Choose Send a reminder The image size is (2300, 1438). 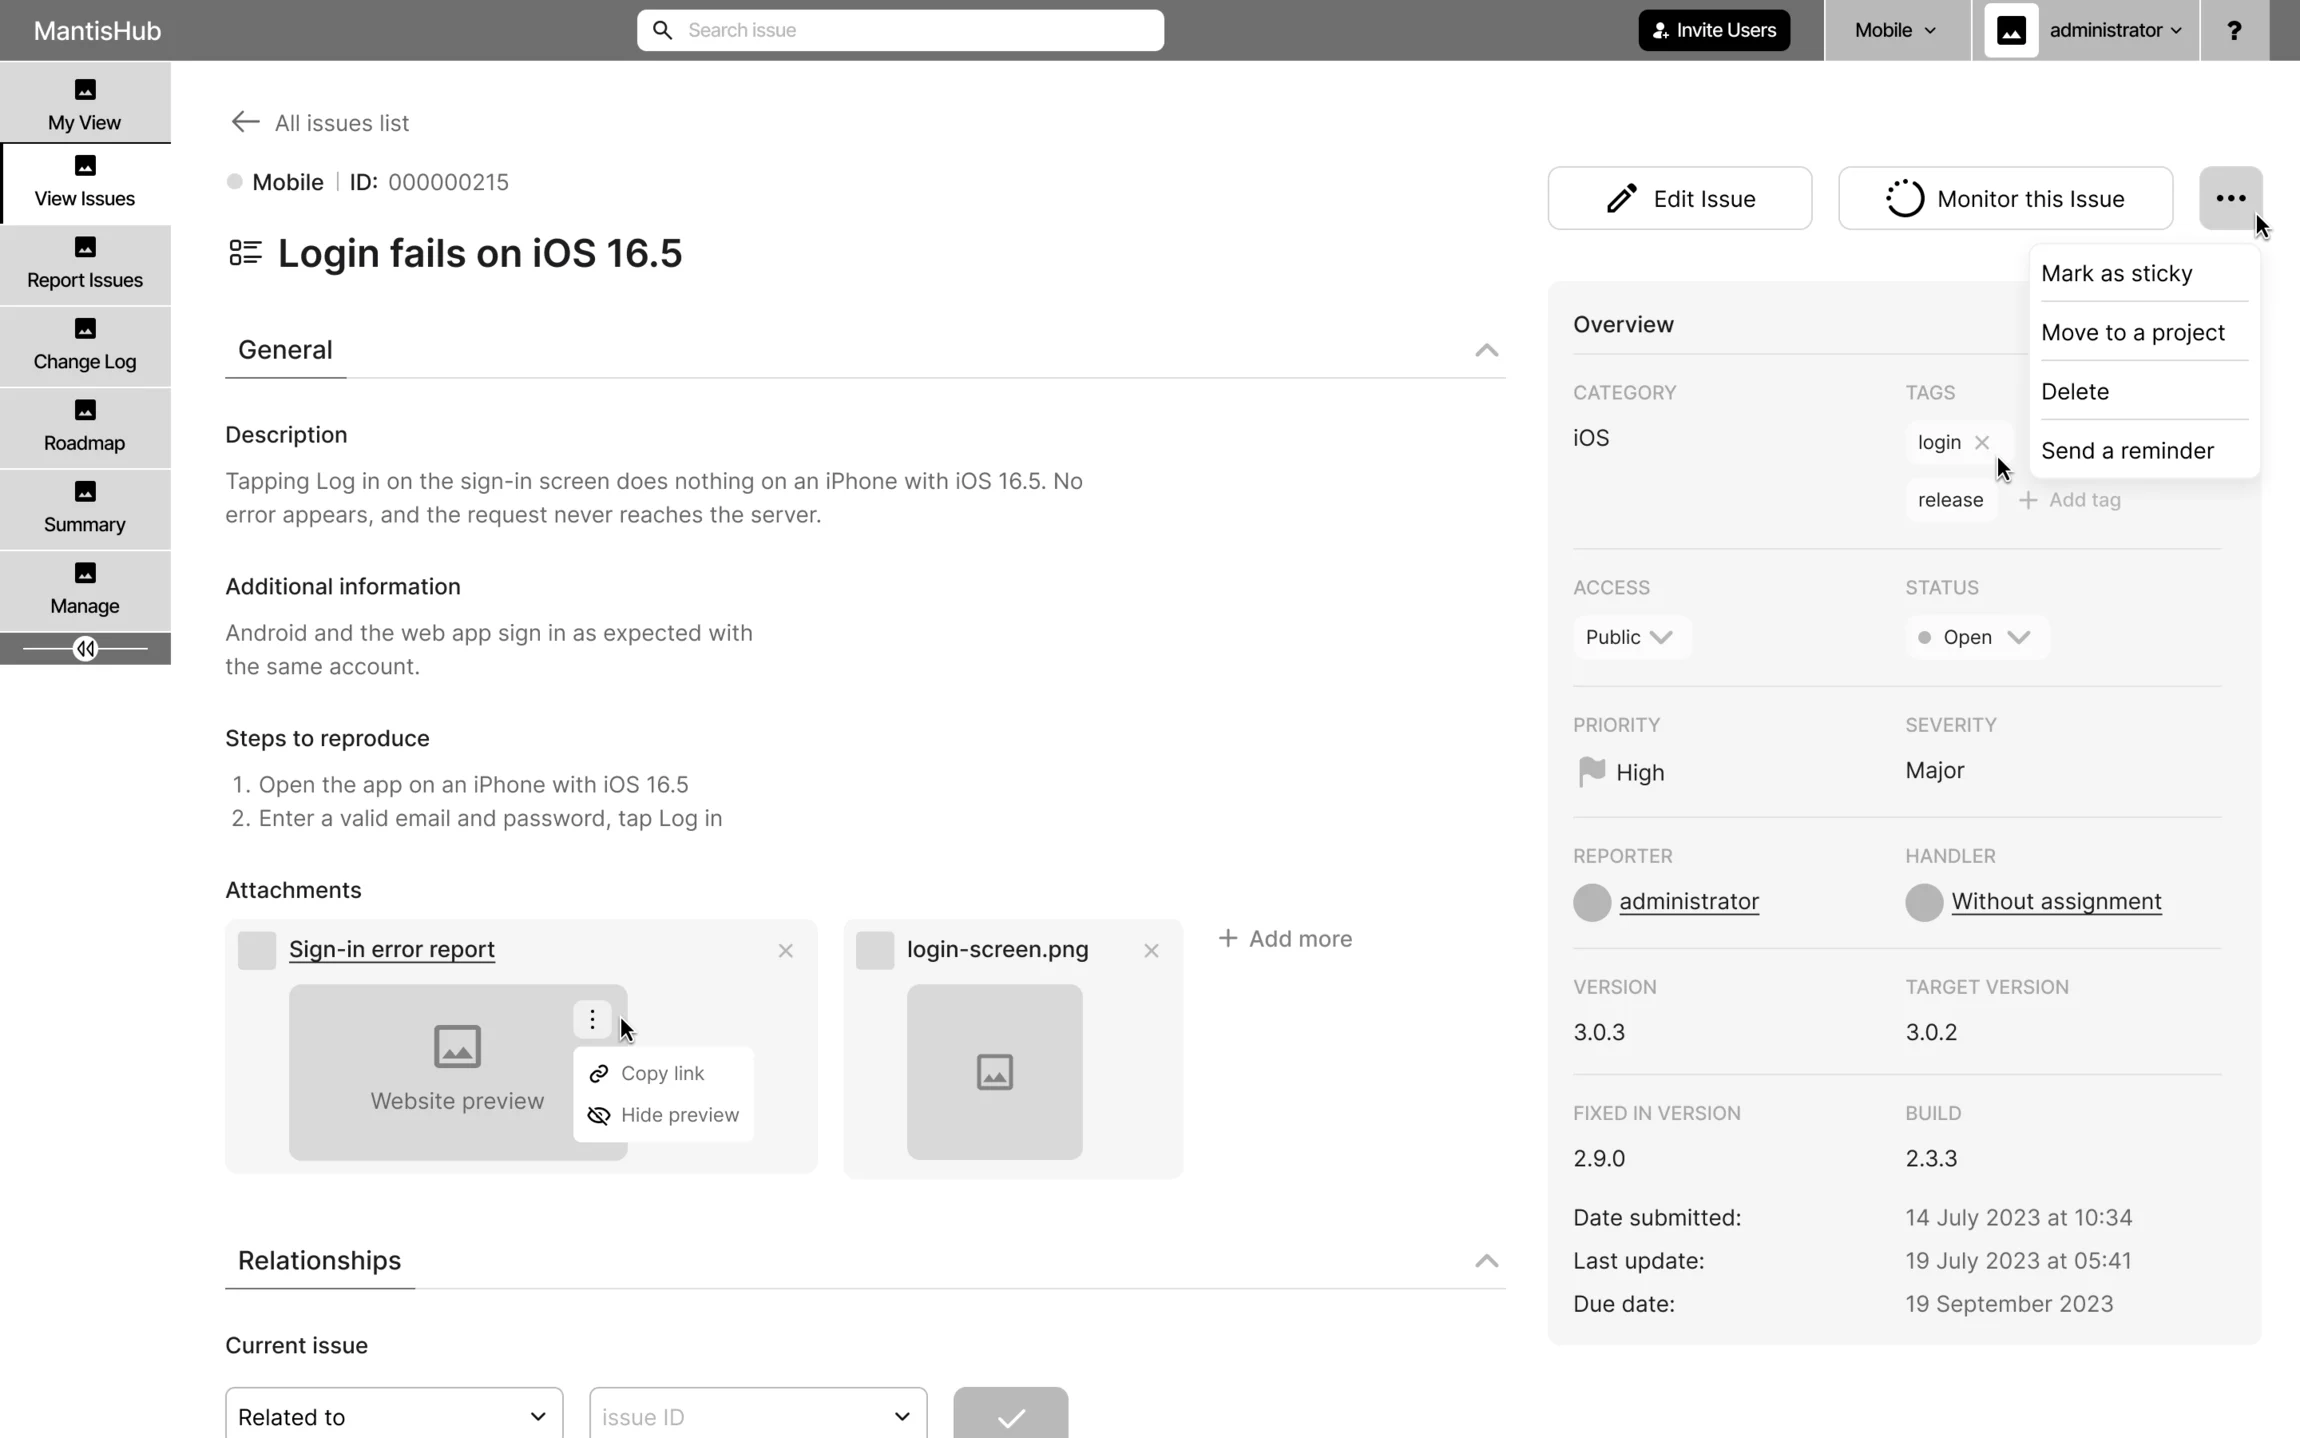coord(2144,450)
